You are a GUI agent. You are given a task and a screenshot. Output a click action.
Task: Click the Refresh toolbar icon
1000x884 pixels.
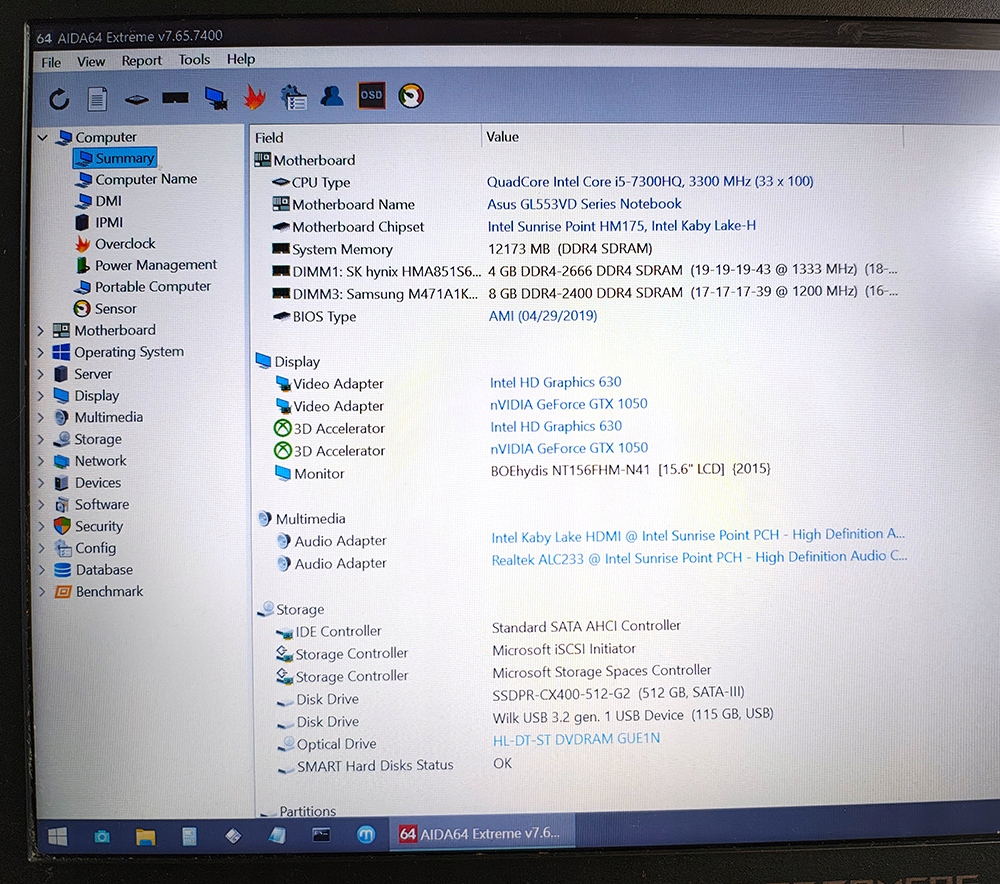click(59, 99)
